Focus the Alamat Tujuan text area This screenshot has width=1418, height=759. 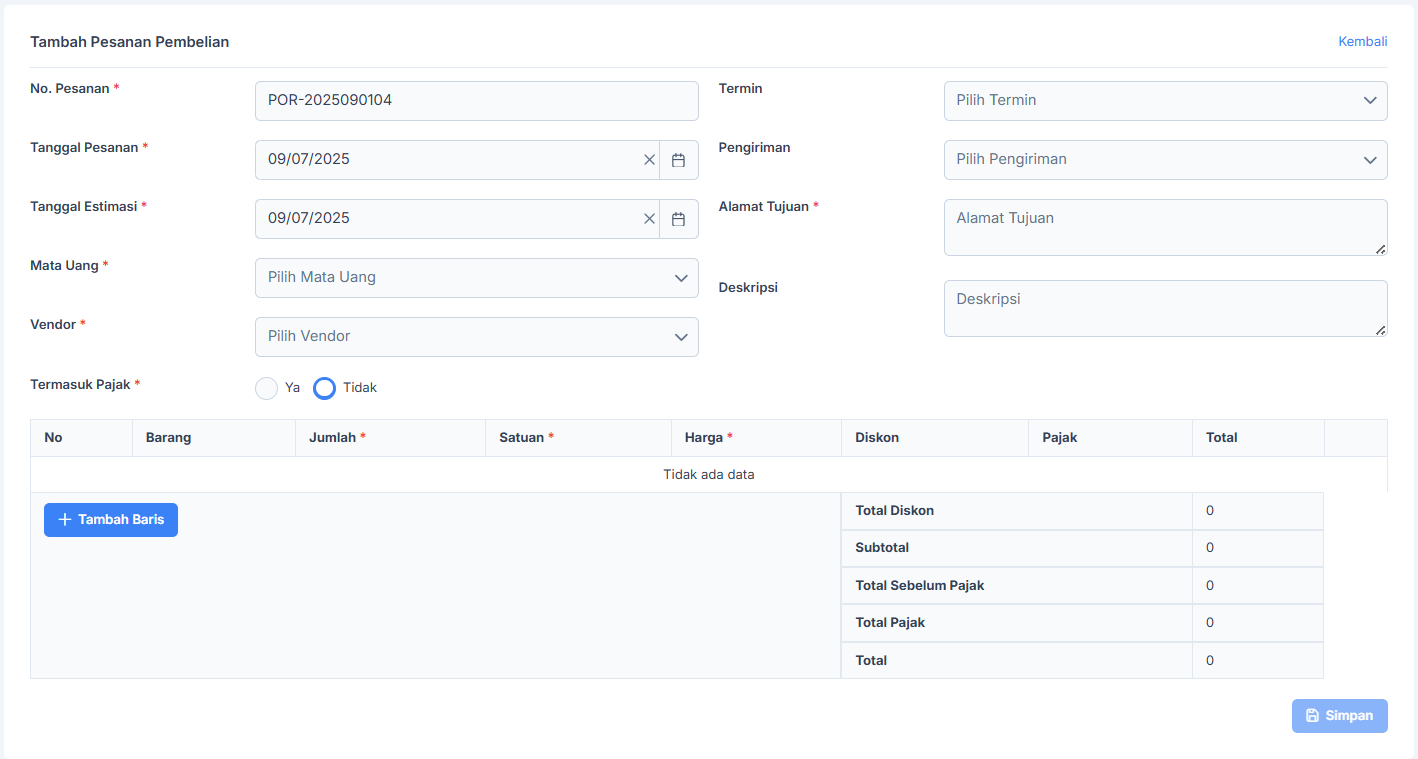[1165, 227]
